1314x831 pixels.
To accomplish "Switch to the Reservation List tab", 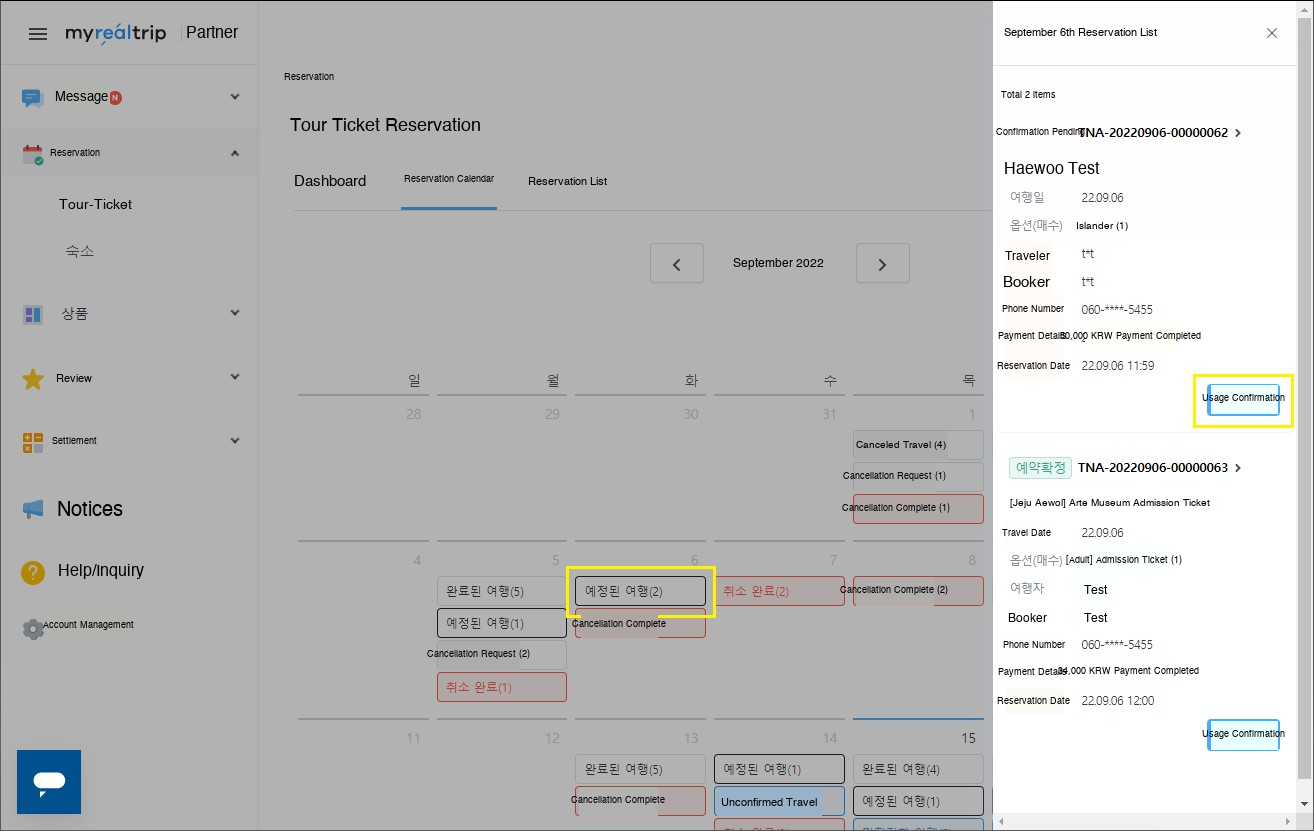I will point(567,181).
